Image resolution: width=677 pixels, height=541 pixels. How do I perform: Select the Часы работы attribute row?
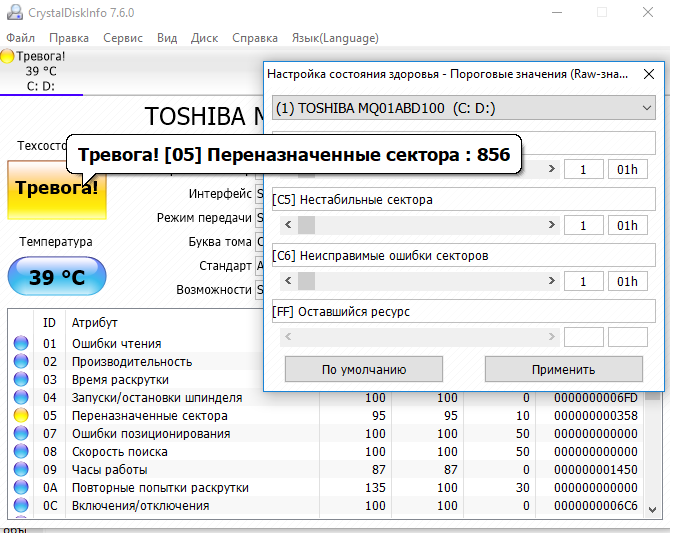pos(327,469)
